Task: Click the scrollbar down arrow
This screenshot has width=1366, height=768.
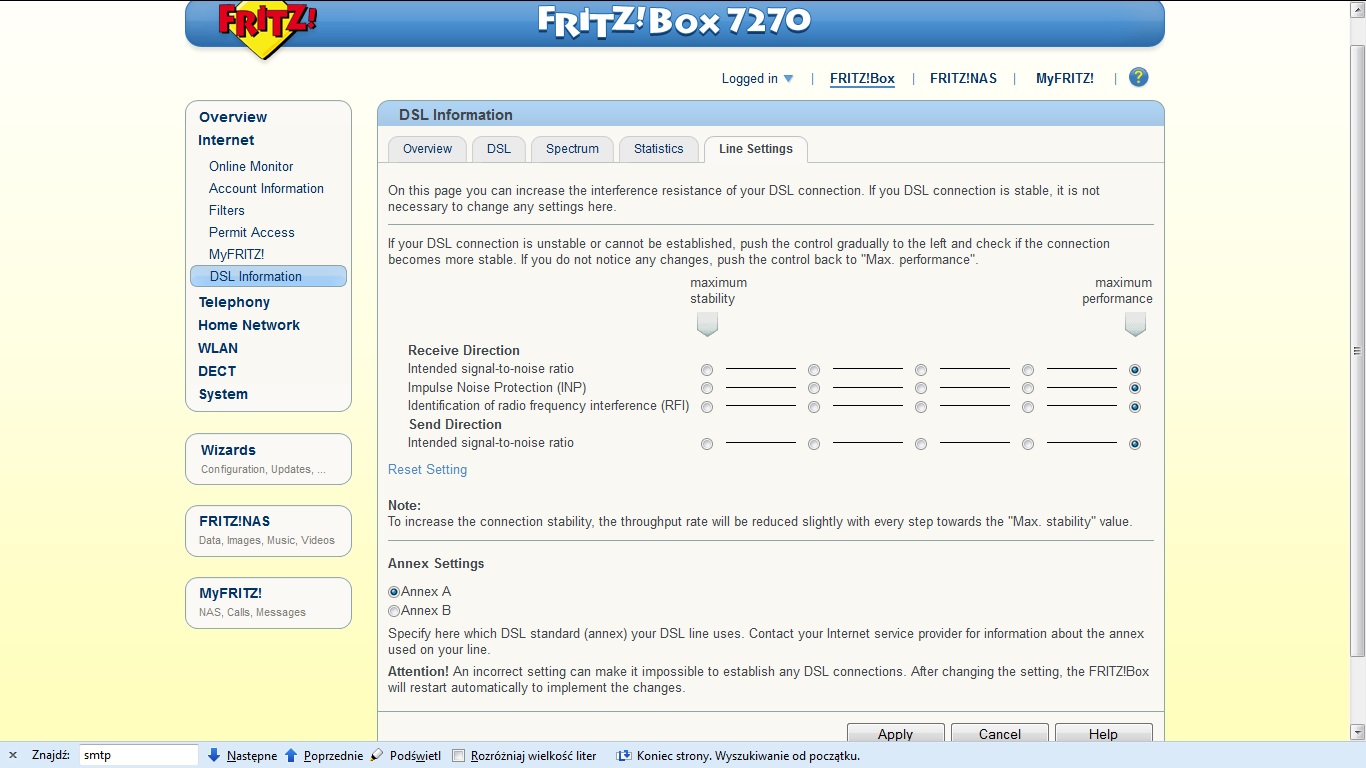Action: pos(1357,732)
